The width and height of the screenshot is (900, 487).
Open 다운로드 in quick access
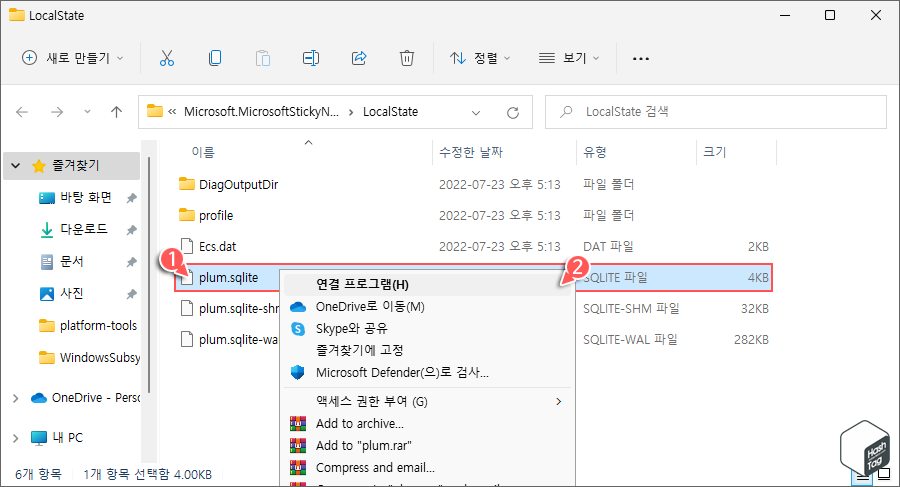tap(84, 229)
